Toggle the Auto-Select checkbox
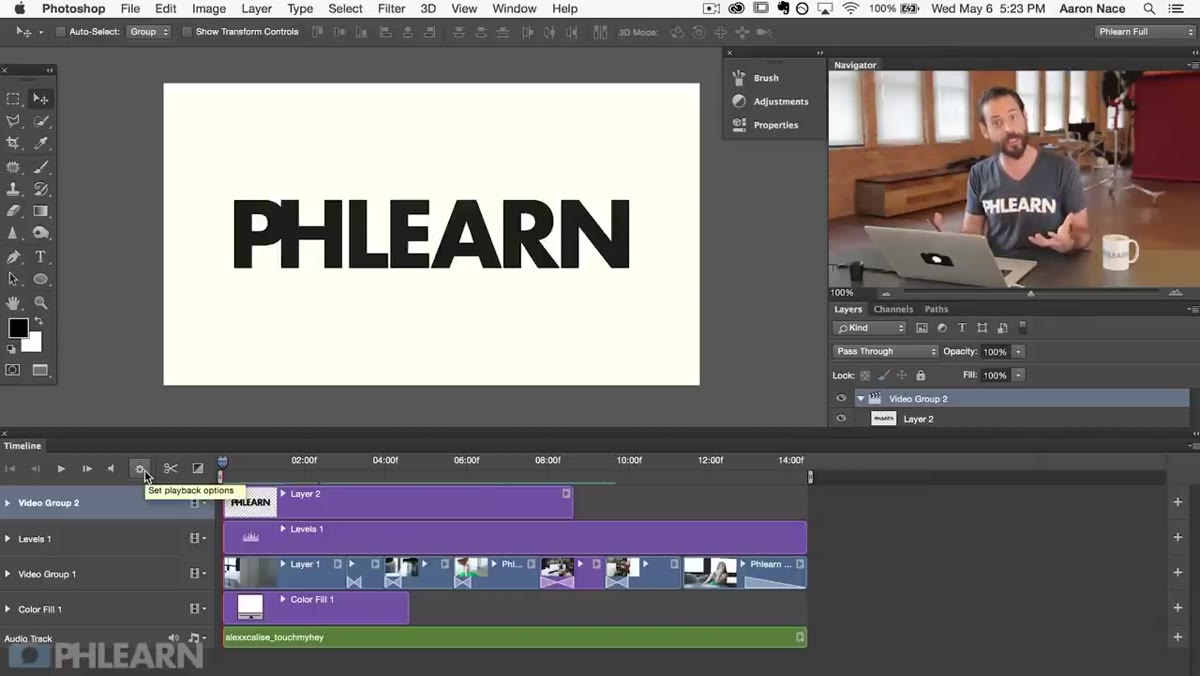The image size is (1200, 676). 60,32
